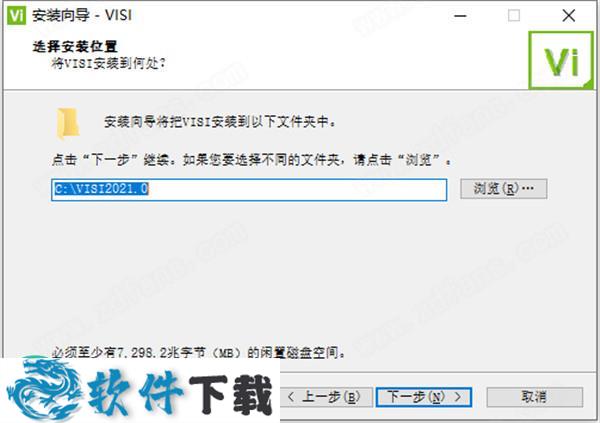600x423 pixels.
Task: Continue with 下一步(N) button
Action: coord(424,397)
